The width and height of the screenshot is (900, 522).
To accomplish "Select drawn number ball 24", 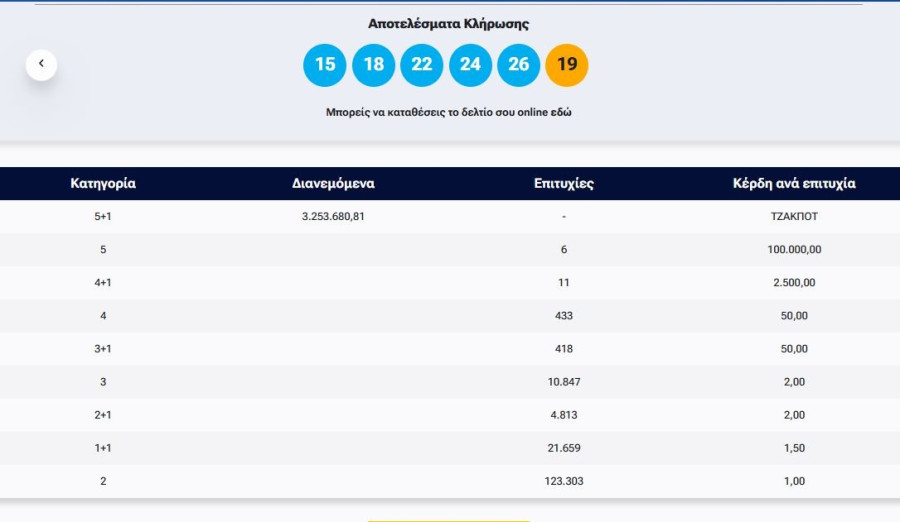I will click(471, 65).
